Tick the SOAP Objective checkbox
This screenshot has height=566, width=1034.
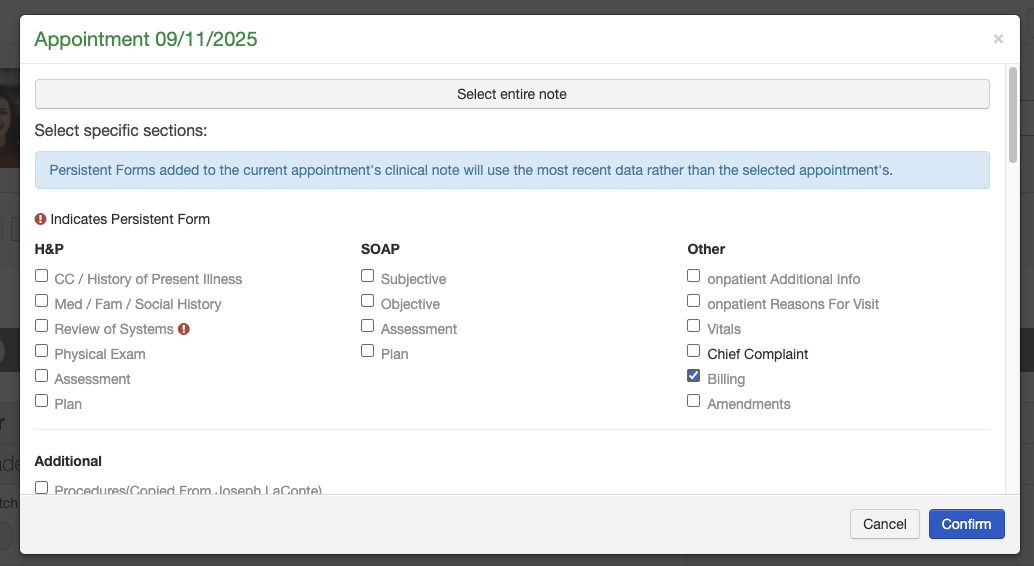[x=368, y=301]
